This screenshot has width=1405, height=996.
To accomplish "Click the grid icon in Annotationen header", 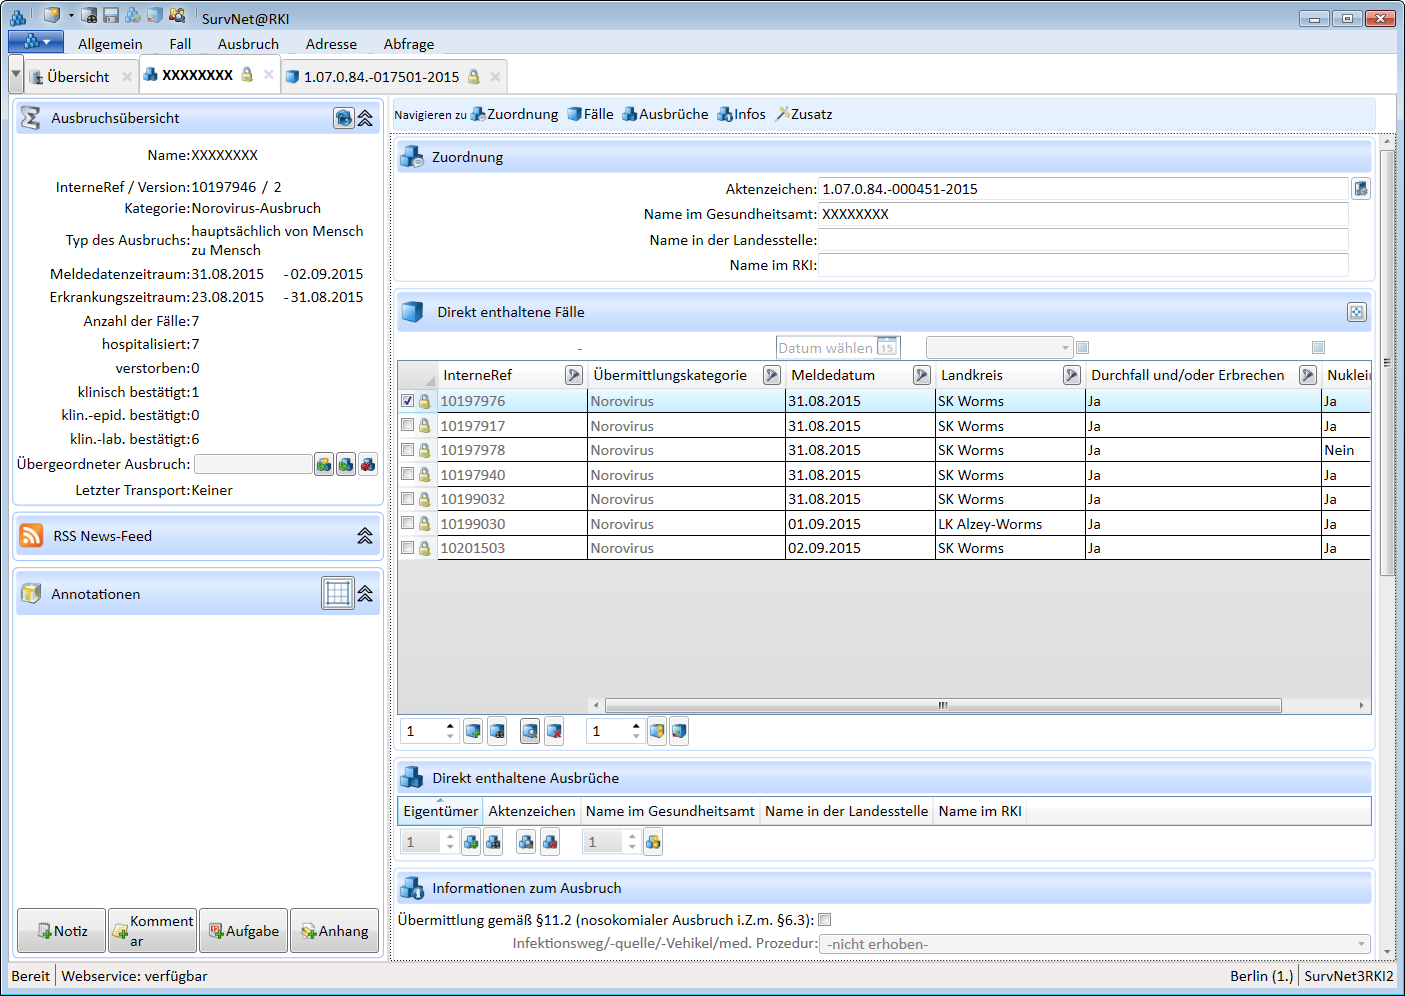I will tap(338, 593).
